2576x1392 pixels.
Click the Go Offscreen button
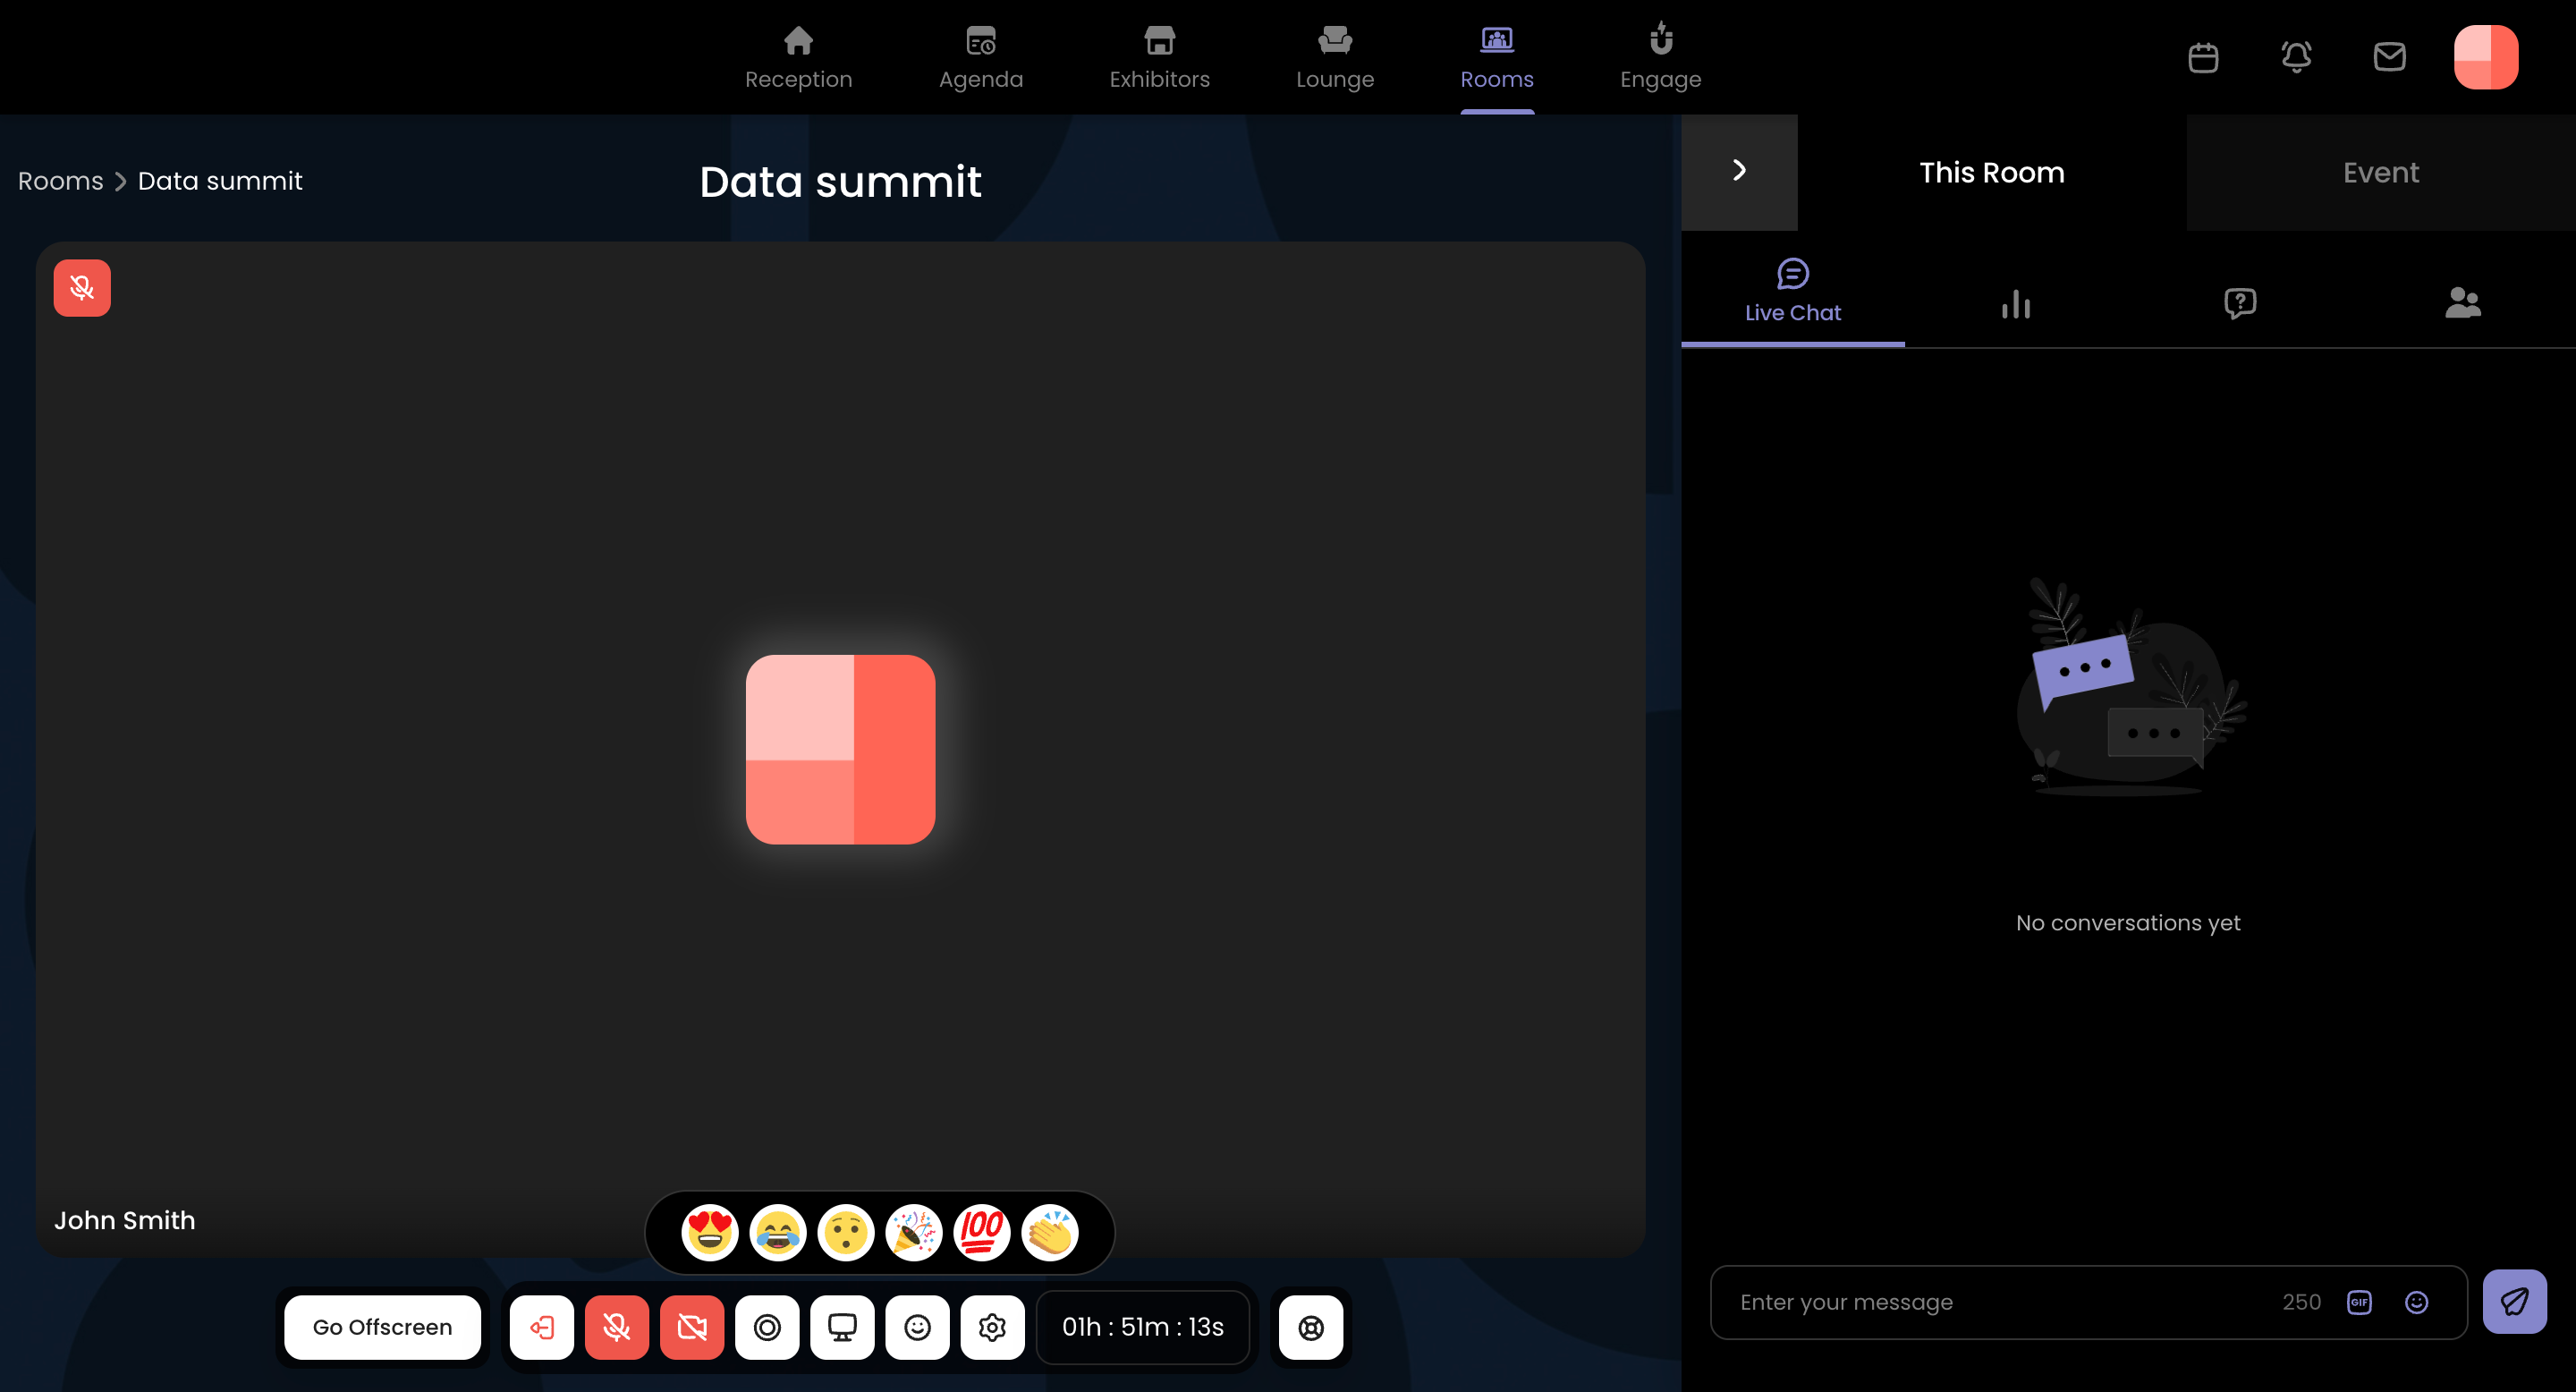click(x=382, y=1327)
